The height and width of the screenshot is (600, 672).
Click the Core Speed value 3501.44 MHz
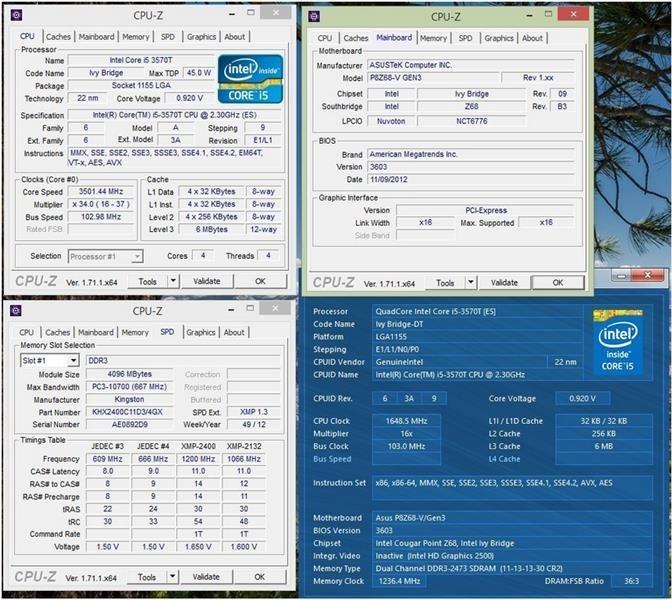pyautogui.click(x=101, y=192)
